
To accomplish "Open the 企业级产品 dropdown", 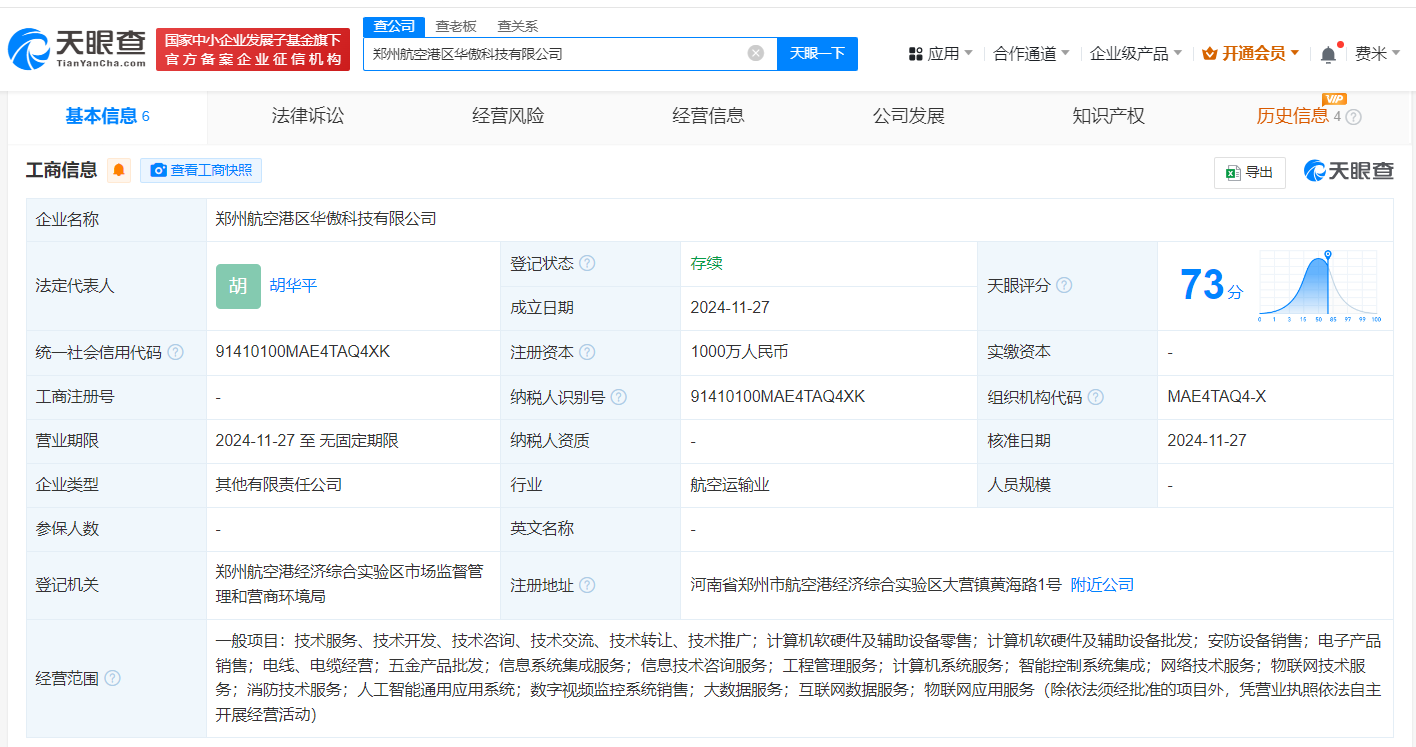I will point(1135,54).
